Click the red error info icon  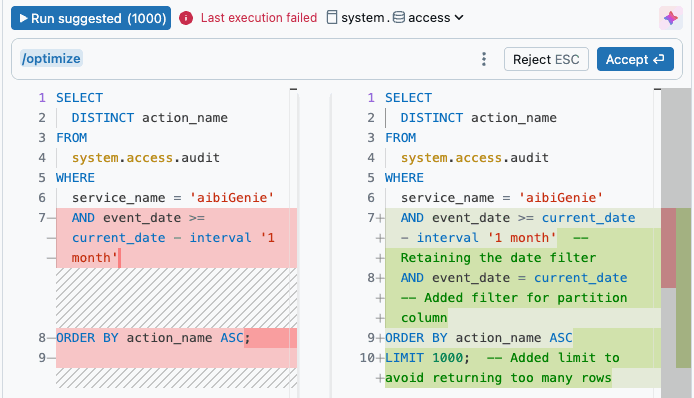click(186, 18)
